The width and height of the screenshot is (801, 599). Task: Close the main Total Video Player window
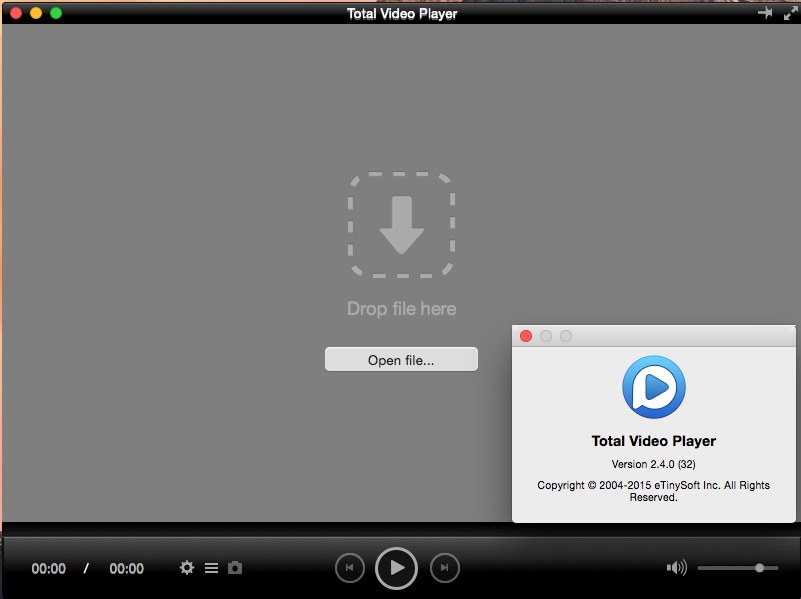[16, 13]
